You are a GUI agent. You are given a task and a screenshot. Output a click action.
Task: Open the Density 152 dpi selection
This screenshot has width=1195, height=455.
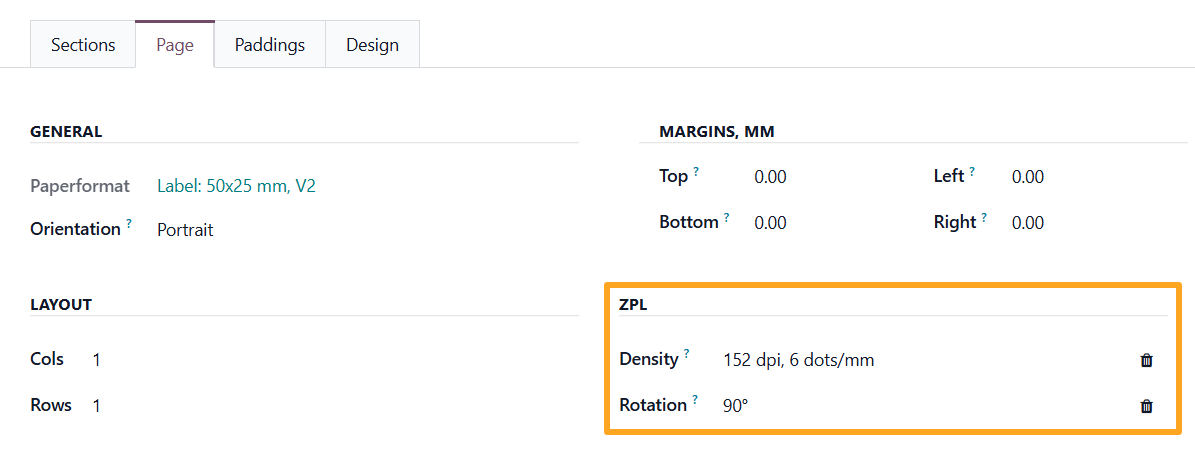coord(798,360)
